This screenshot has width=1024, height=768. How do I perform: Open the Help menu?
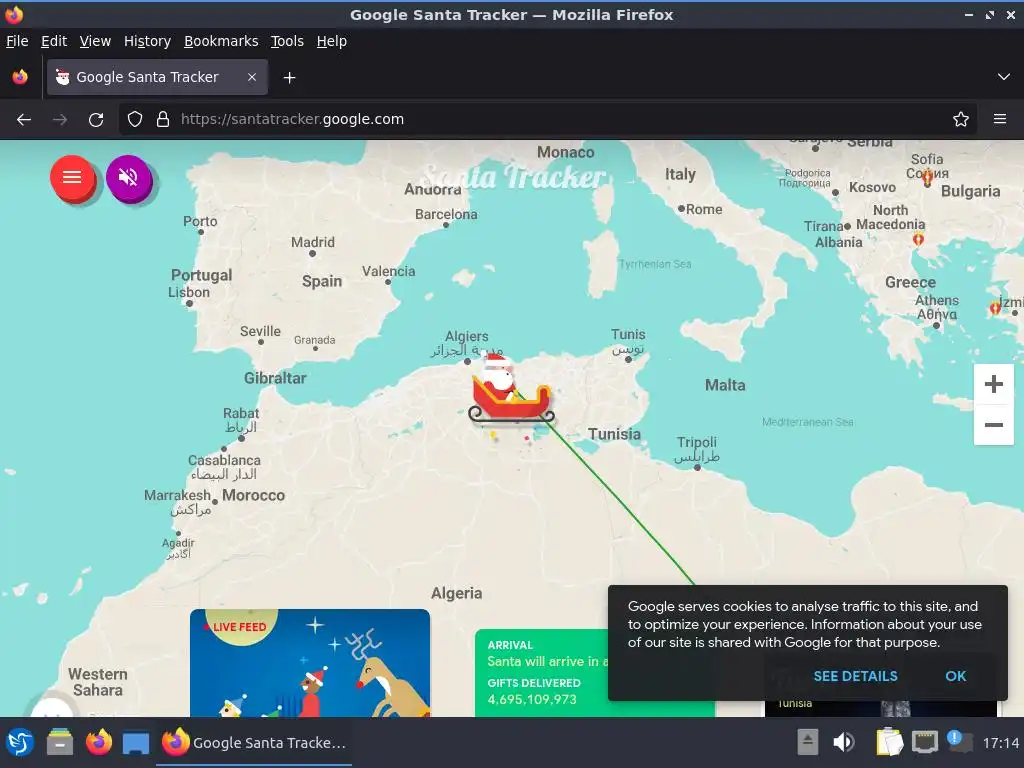(x=332, y=41)
